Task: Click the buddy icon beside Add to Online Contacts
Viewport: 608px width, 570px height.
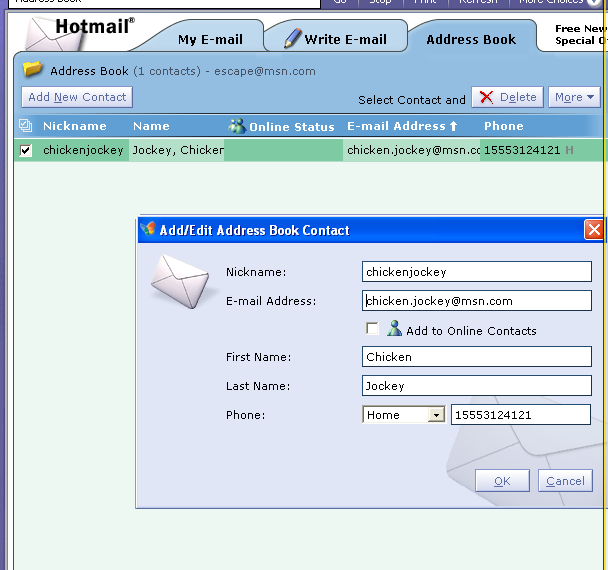Action: pos(394,328)
